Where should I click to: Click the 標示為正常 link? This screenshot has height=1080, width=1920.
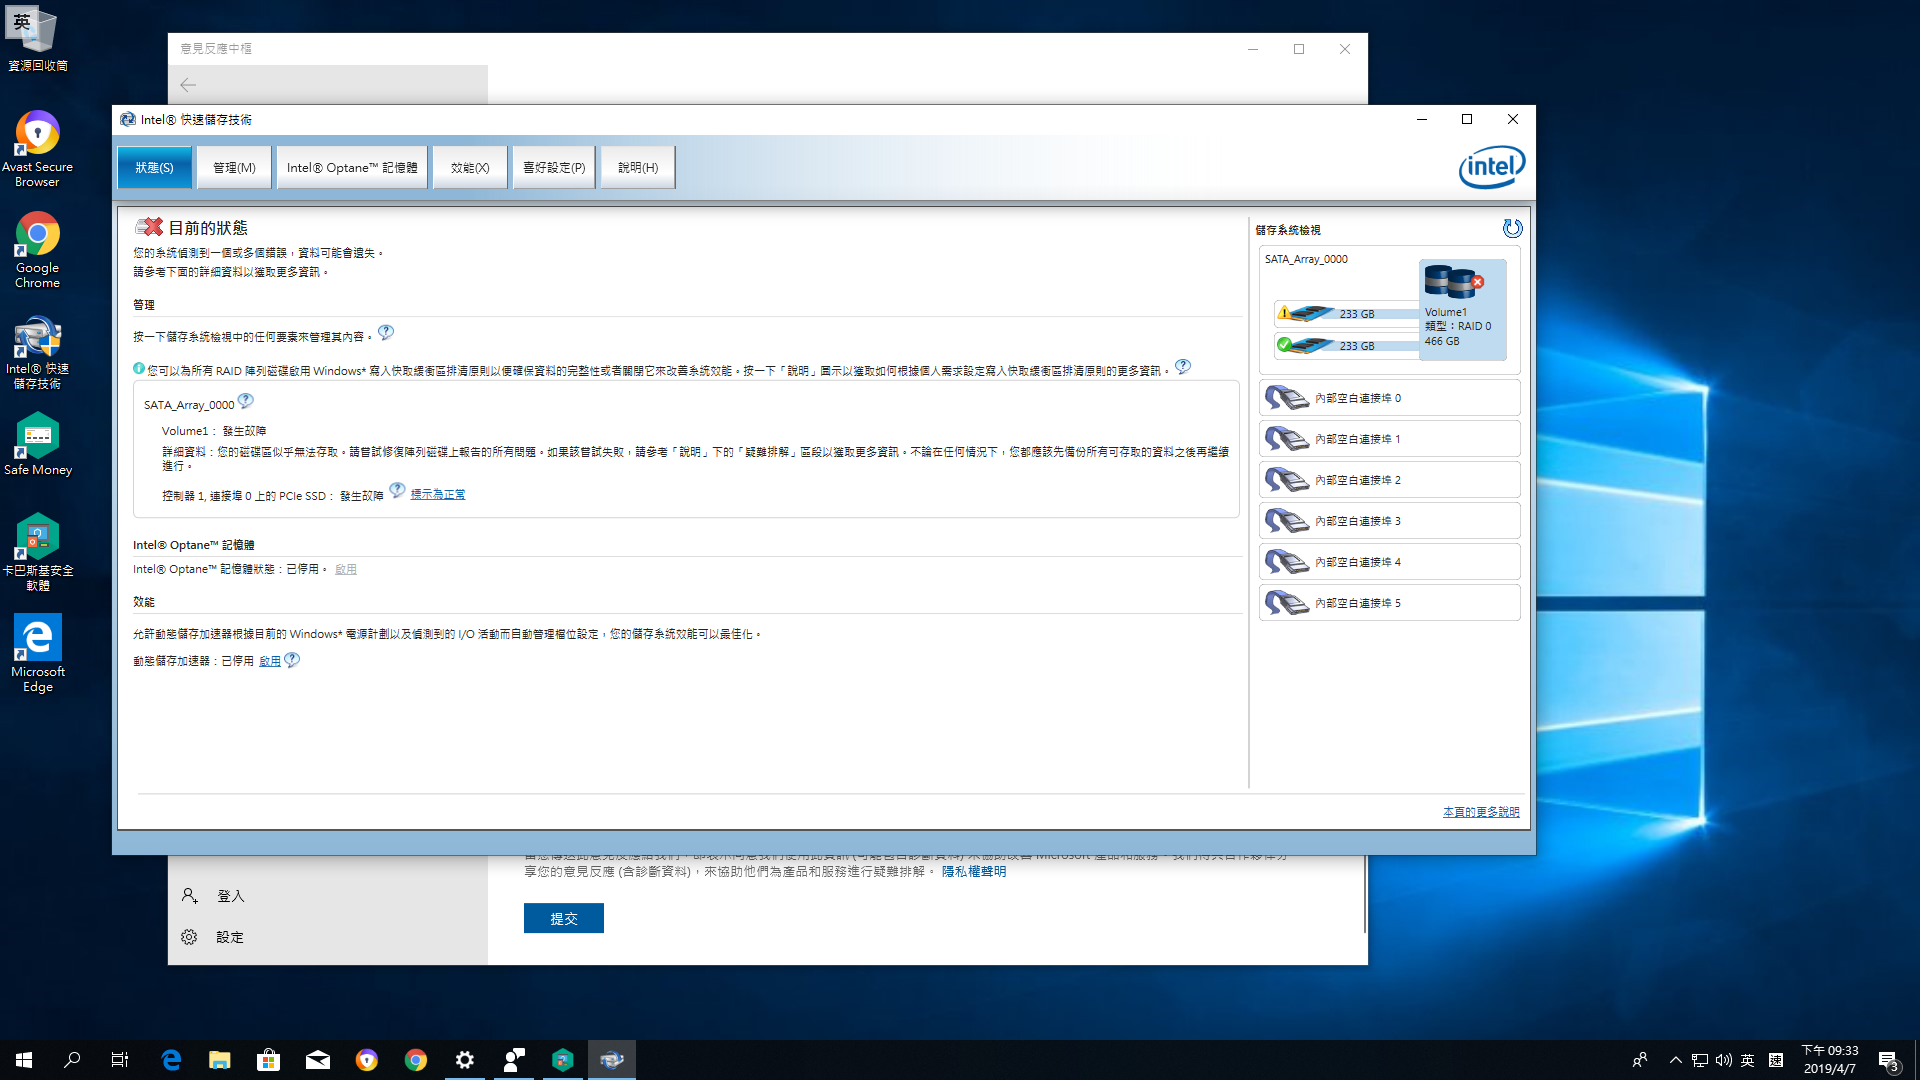click(x=437, y=495)
